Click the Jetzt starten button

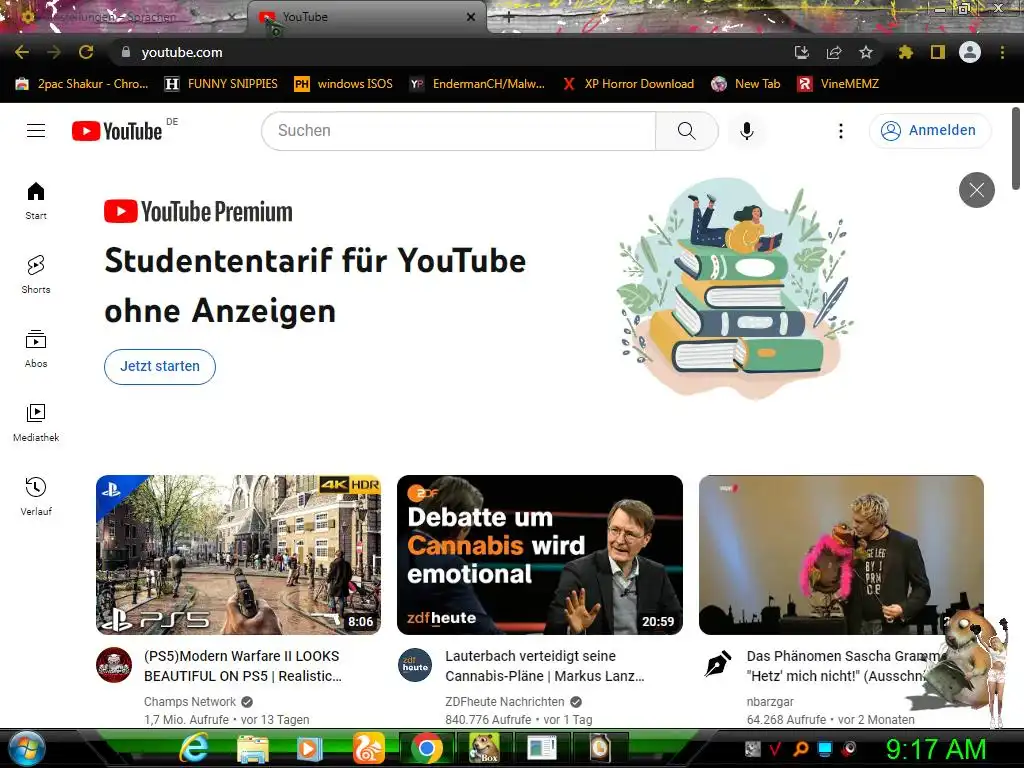point(160,366)
